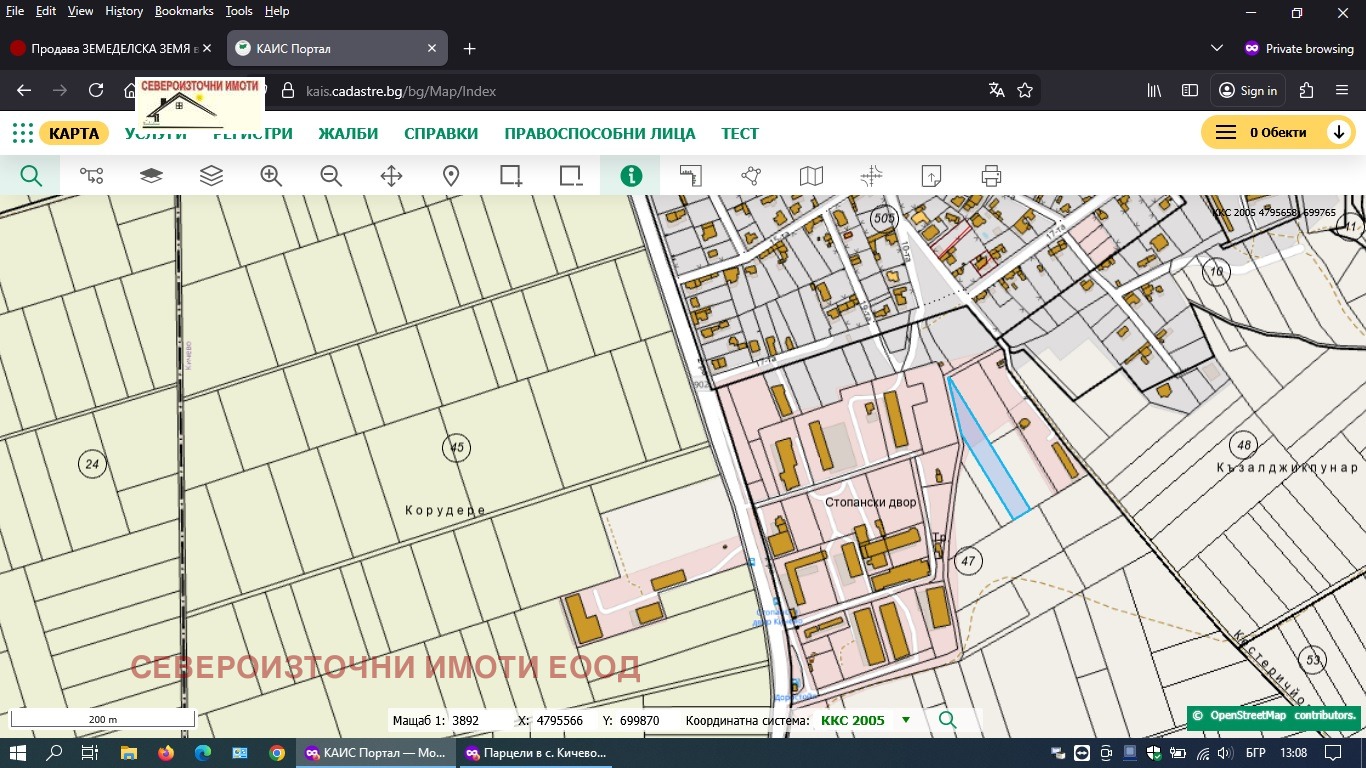Image resolution: width=1366 pixels, height=768 pixels.
Task: Activate the add-to-selection rectangle tool
Action: click(x=511, y=176)
